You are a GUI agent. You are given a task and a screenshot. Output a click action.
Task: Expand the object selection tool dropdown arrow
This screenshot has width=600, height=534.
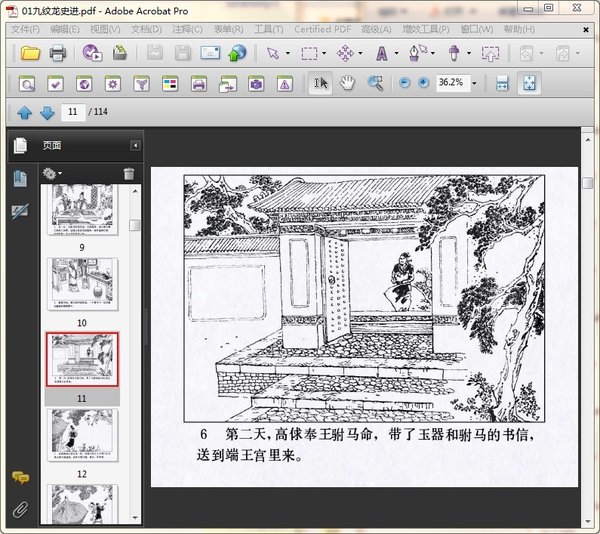pos(288,53)
